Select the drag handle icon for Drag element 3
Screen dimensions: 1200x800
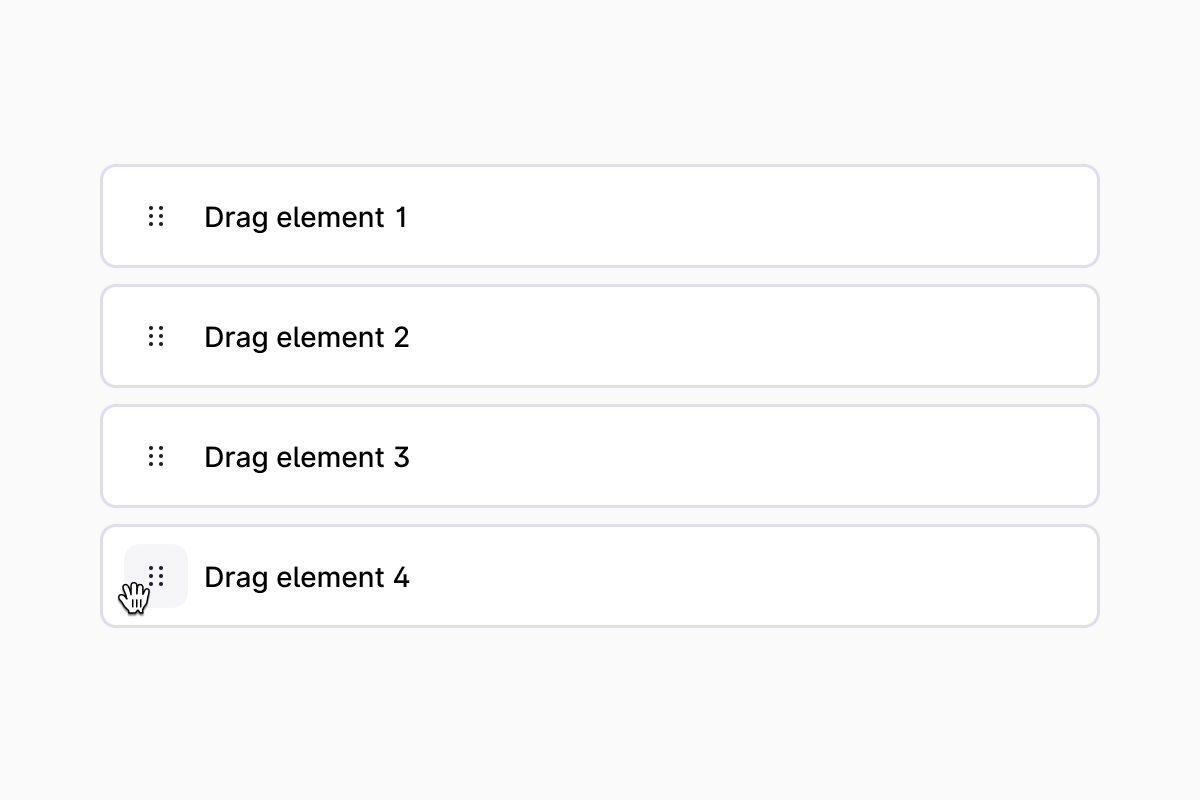click(x=156, y=456)
